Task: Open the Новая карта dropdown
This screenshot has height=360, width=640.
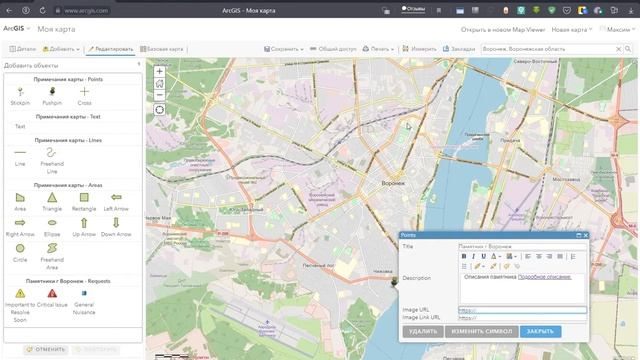Action: point(571,29)
